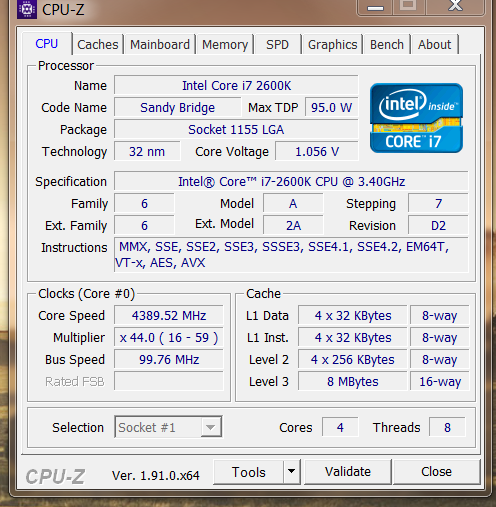Click the L1 Data 8-way associativity value

point(440,315)
